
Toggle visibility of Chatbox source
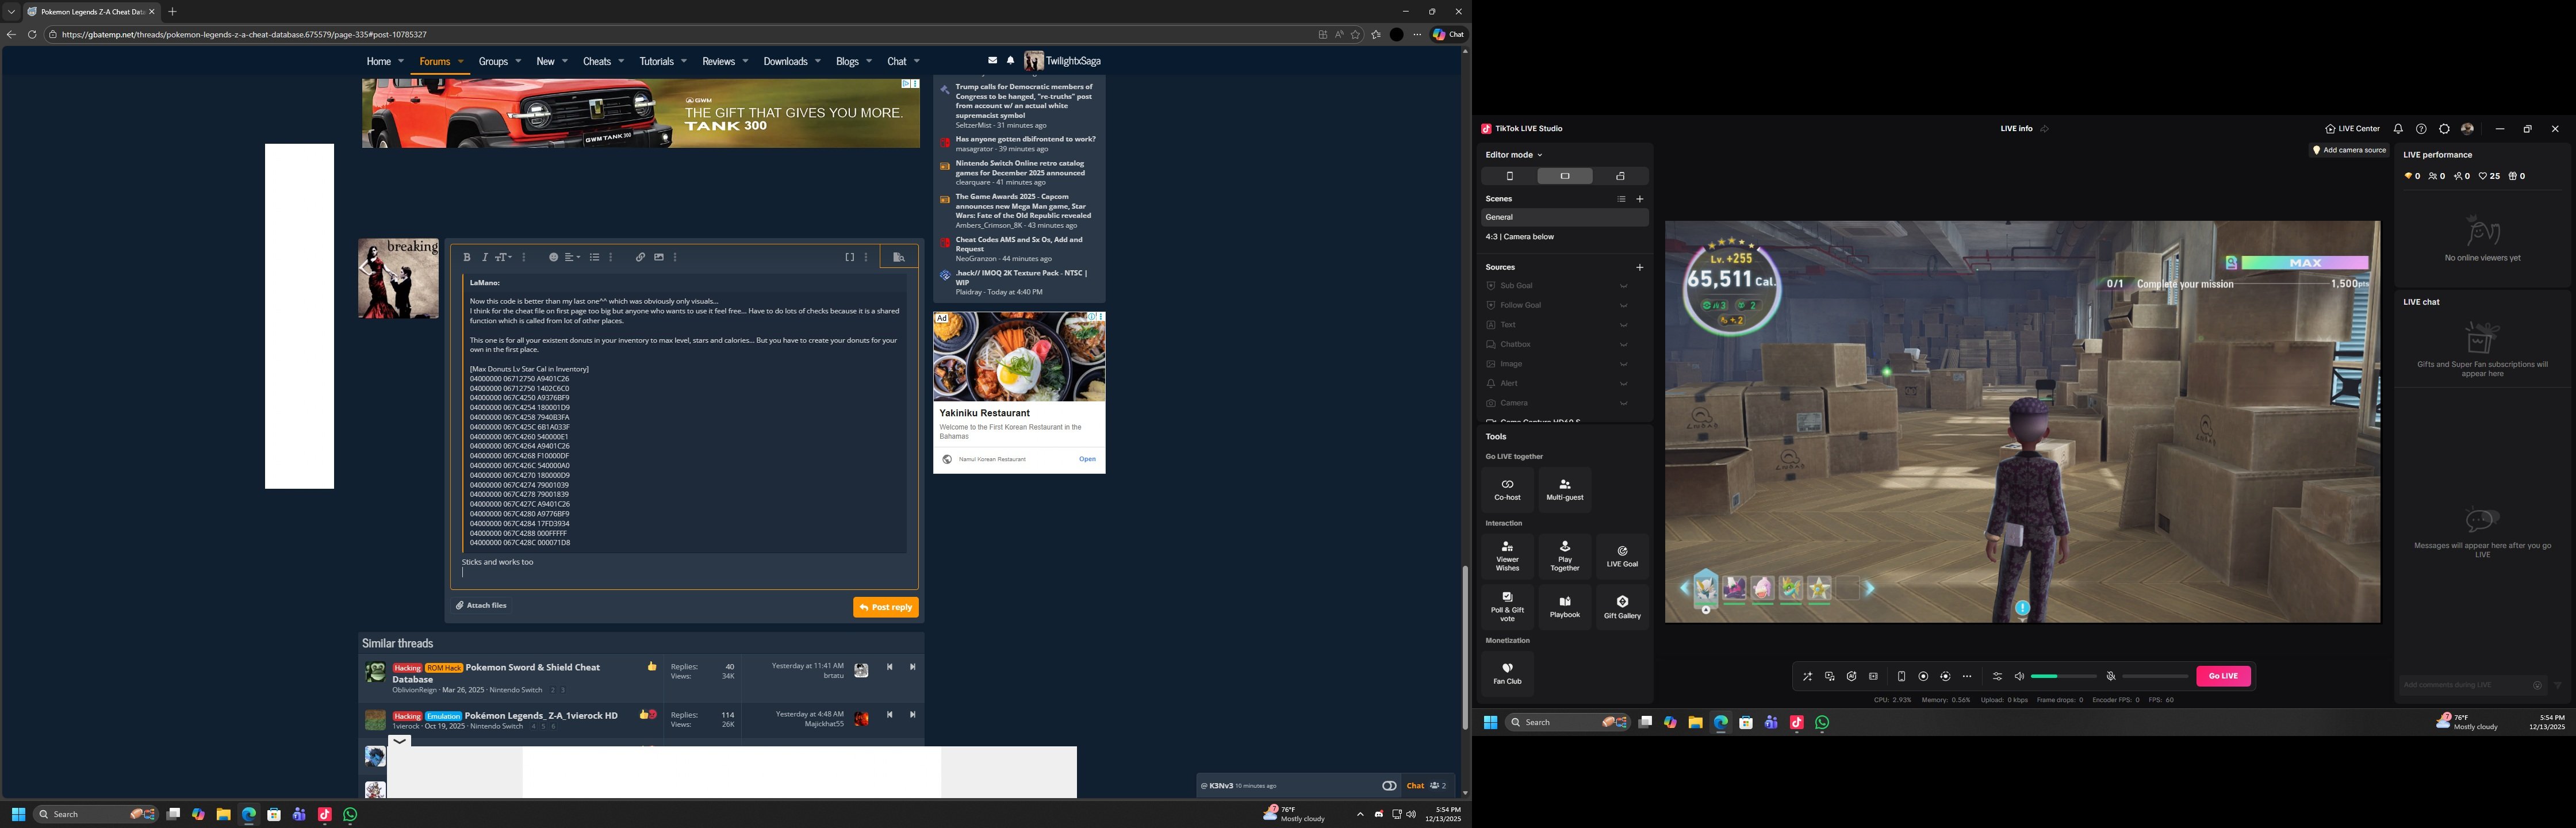click(x=1623, y=344)
